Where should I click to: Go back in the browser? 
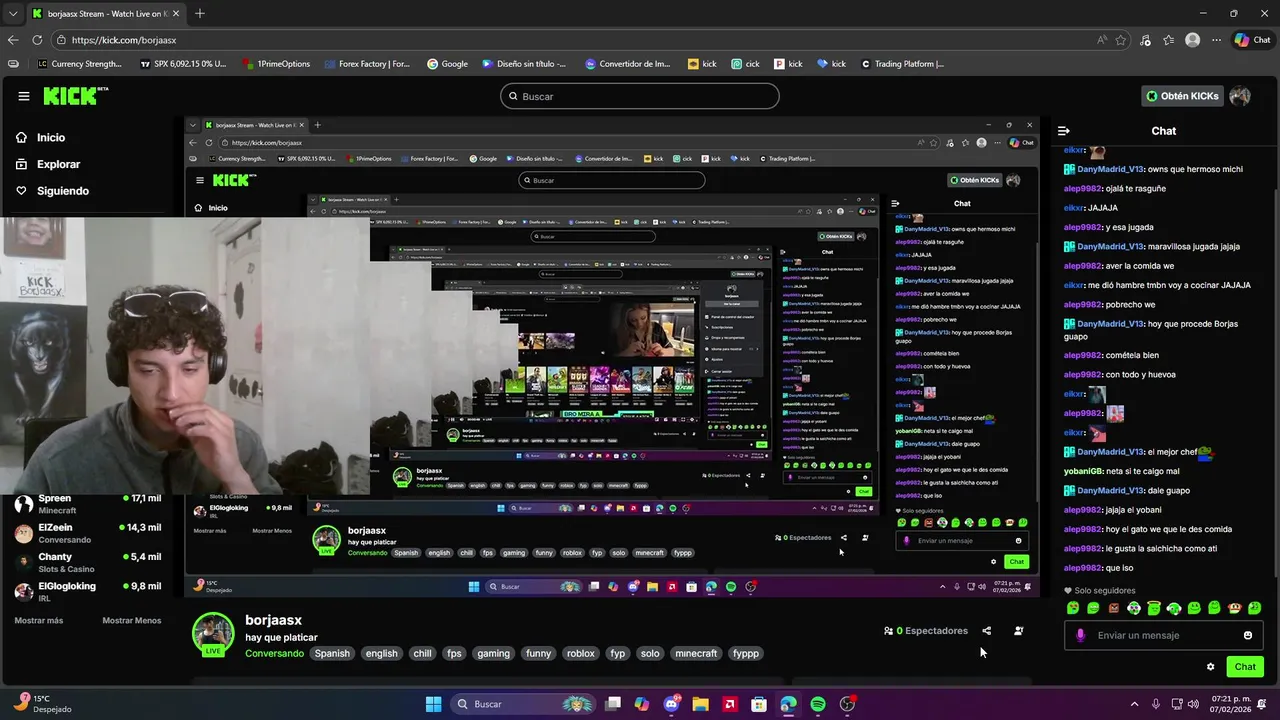[13, 40]
